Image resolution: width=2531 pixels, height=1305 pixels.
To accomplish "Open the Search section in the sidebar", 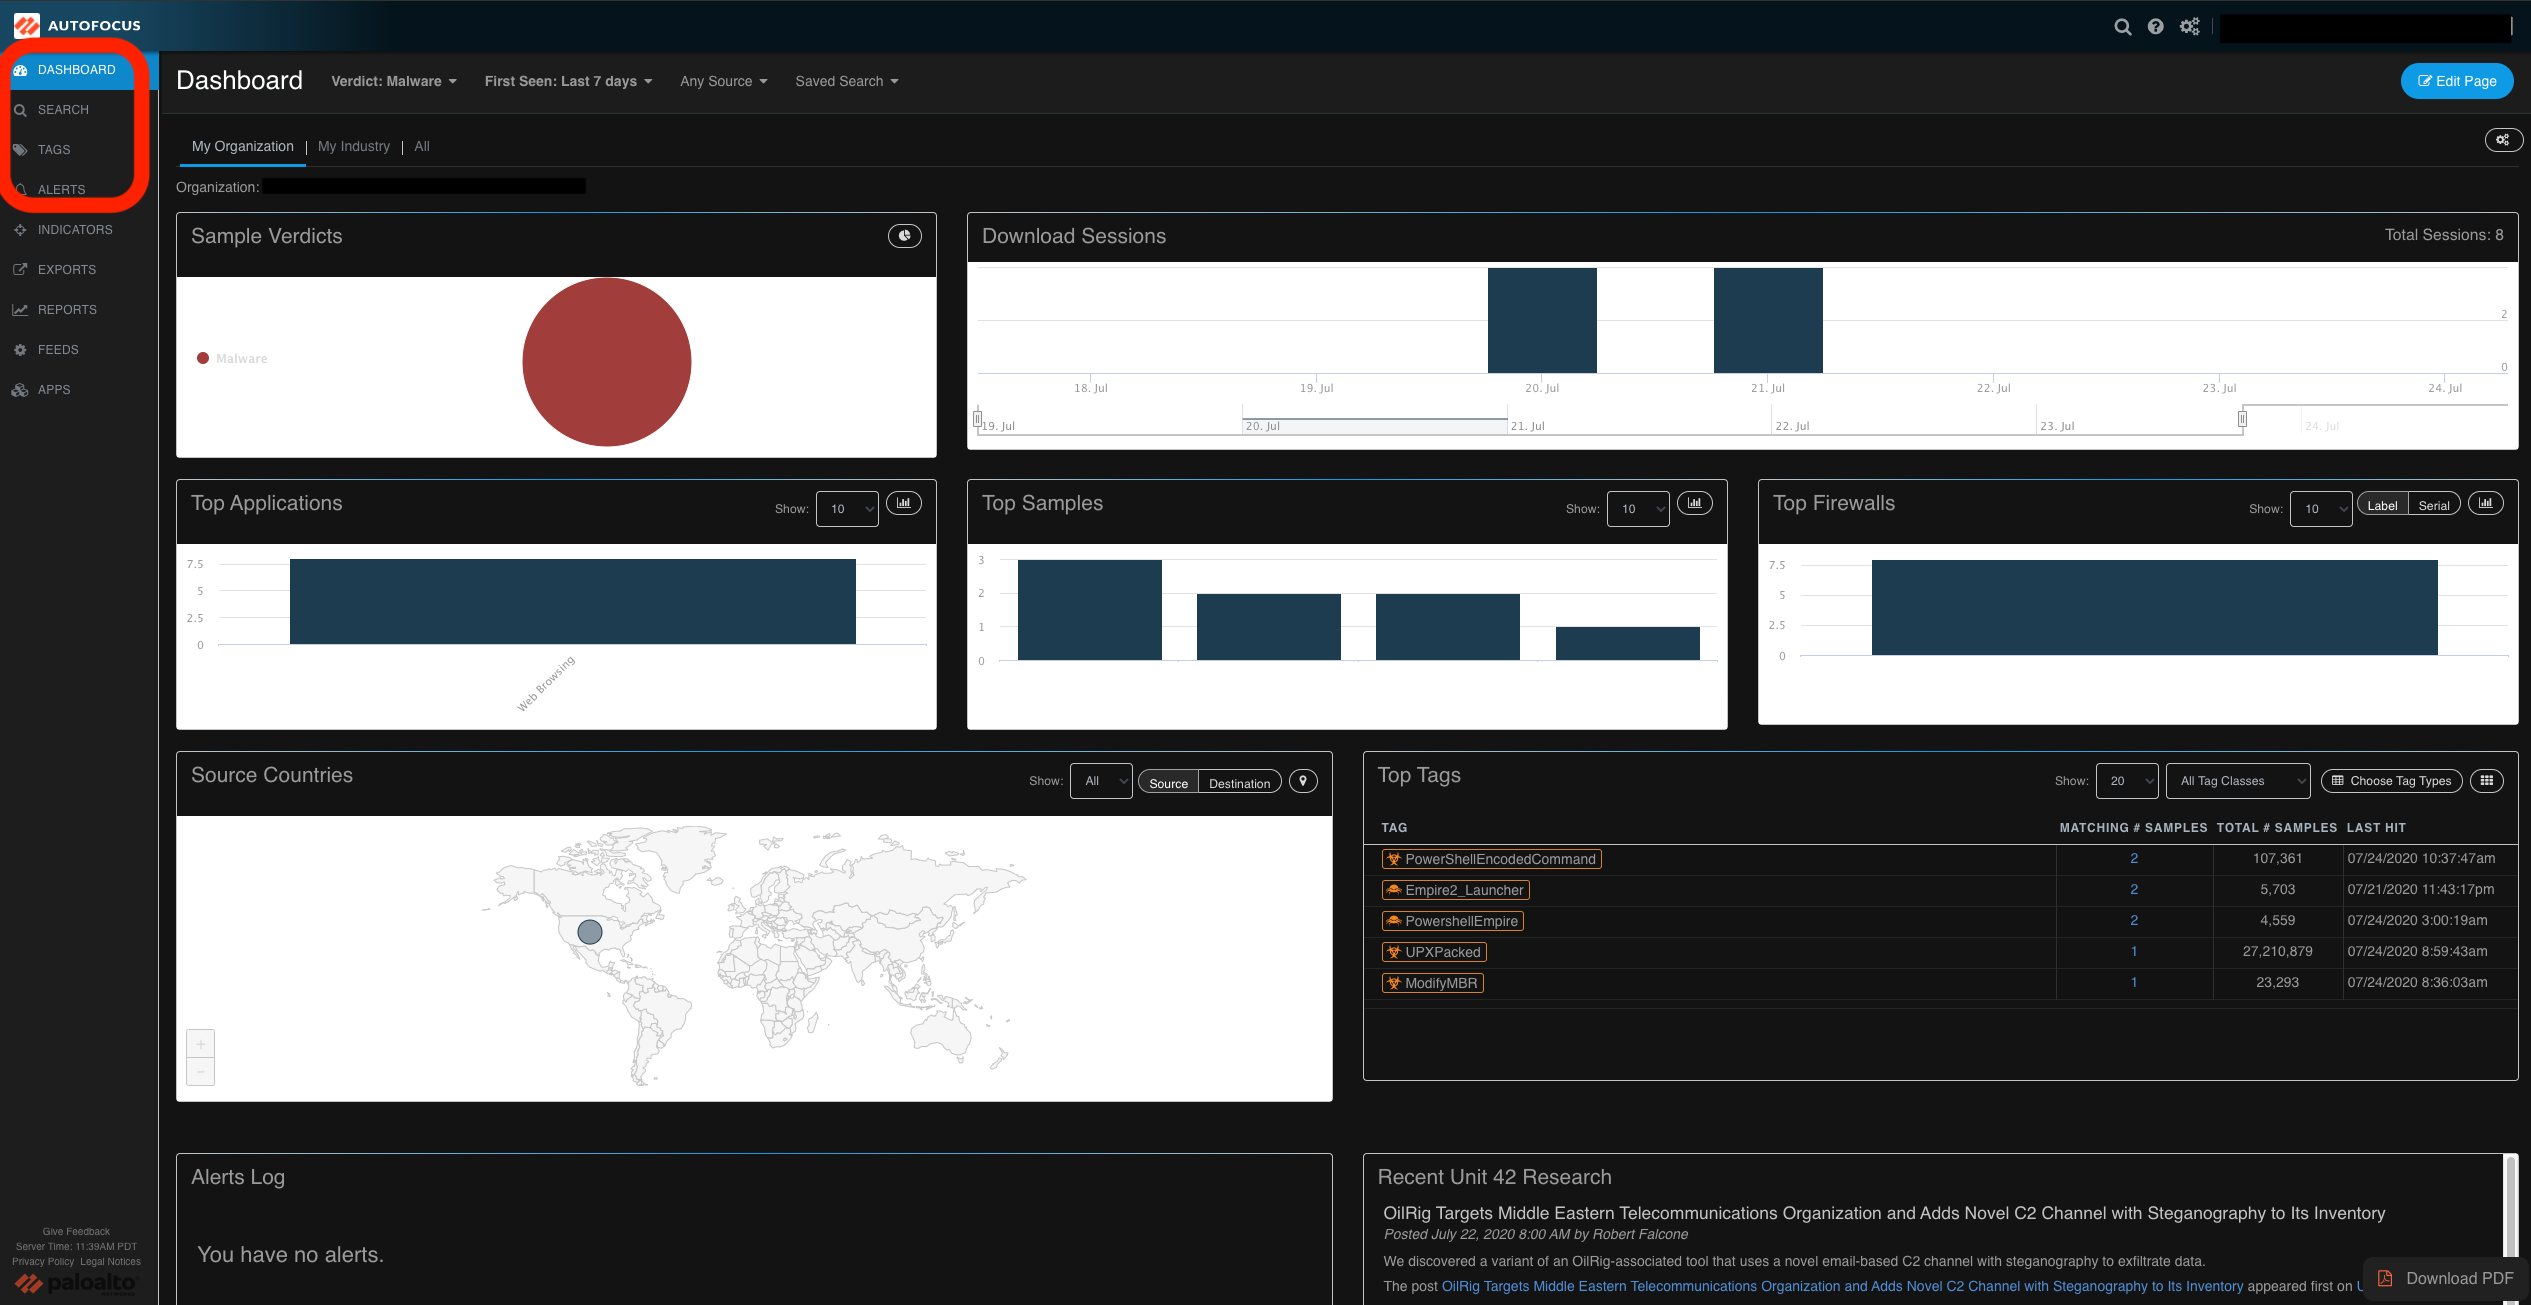I will click(x=63, y=109).
